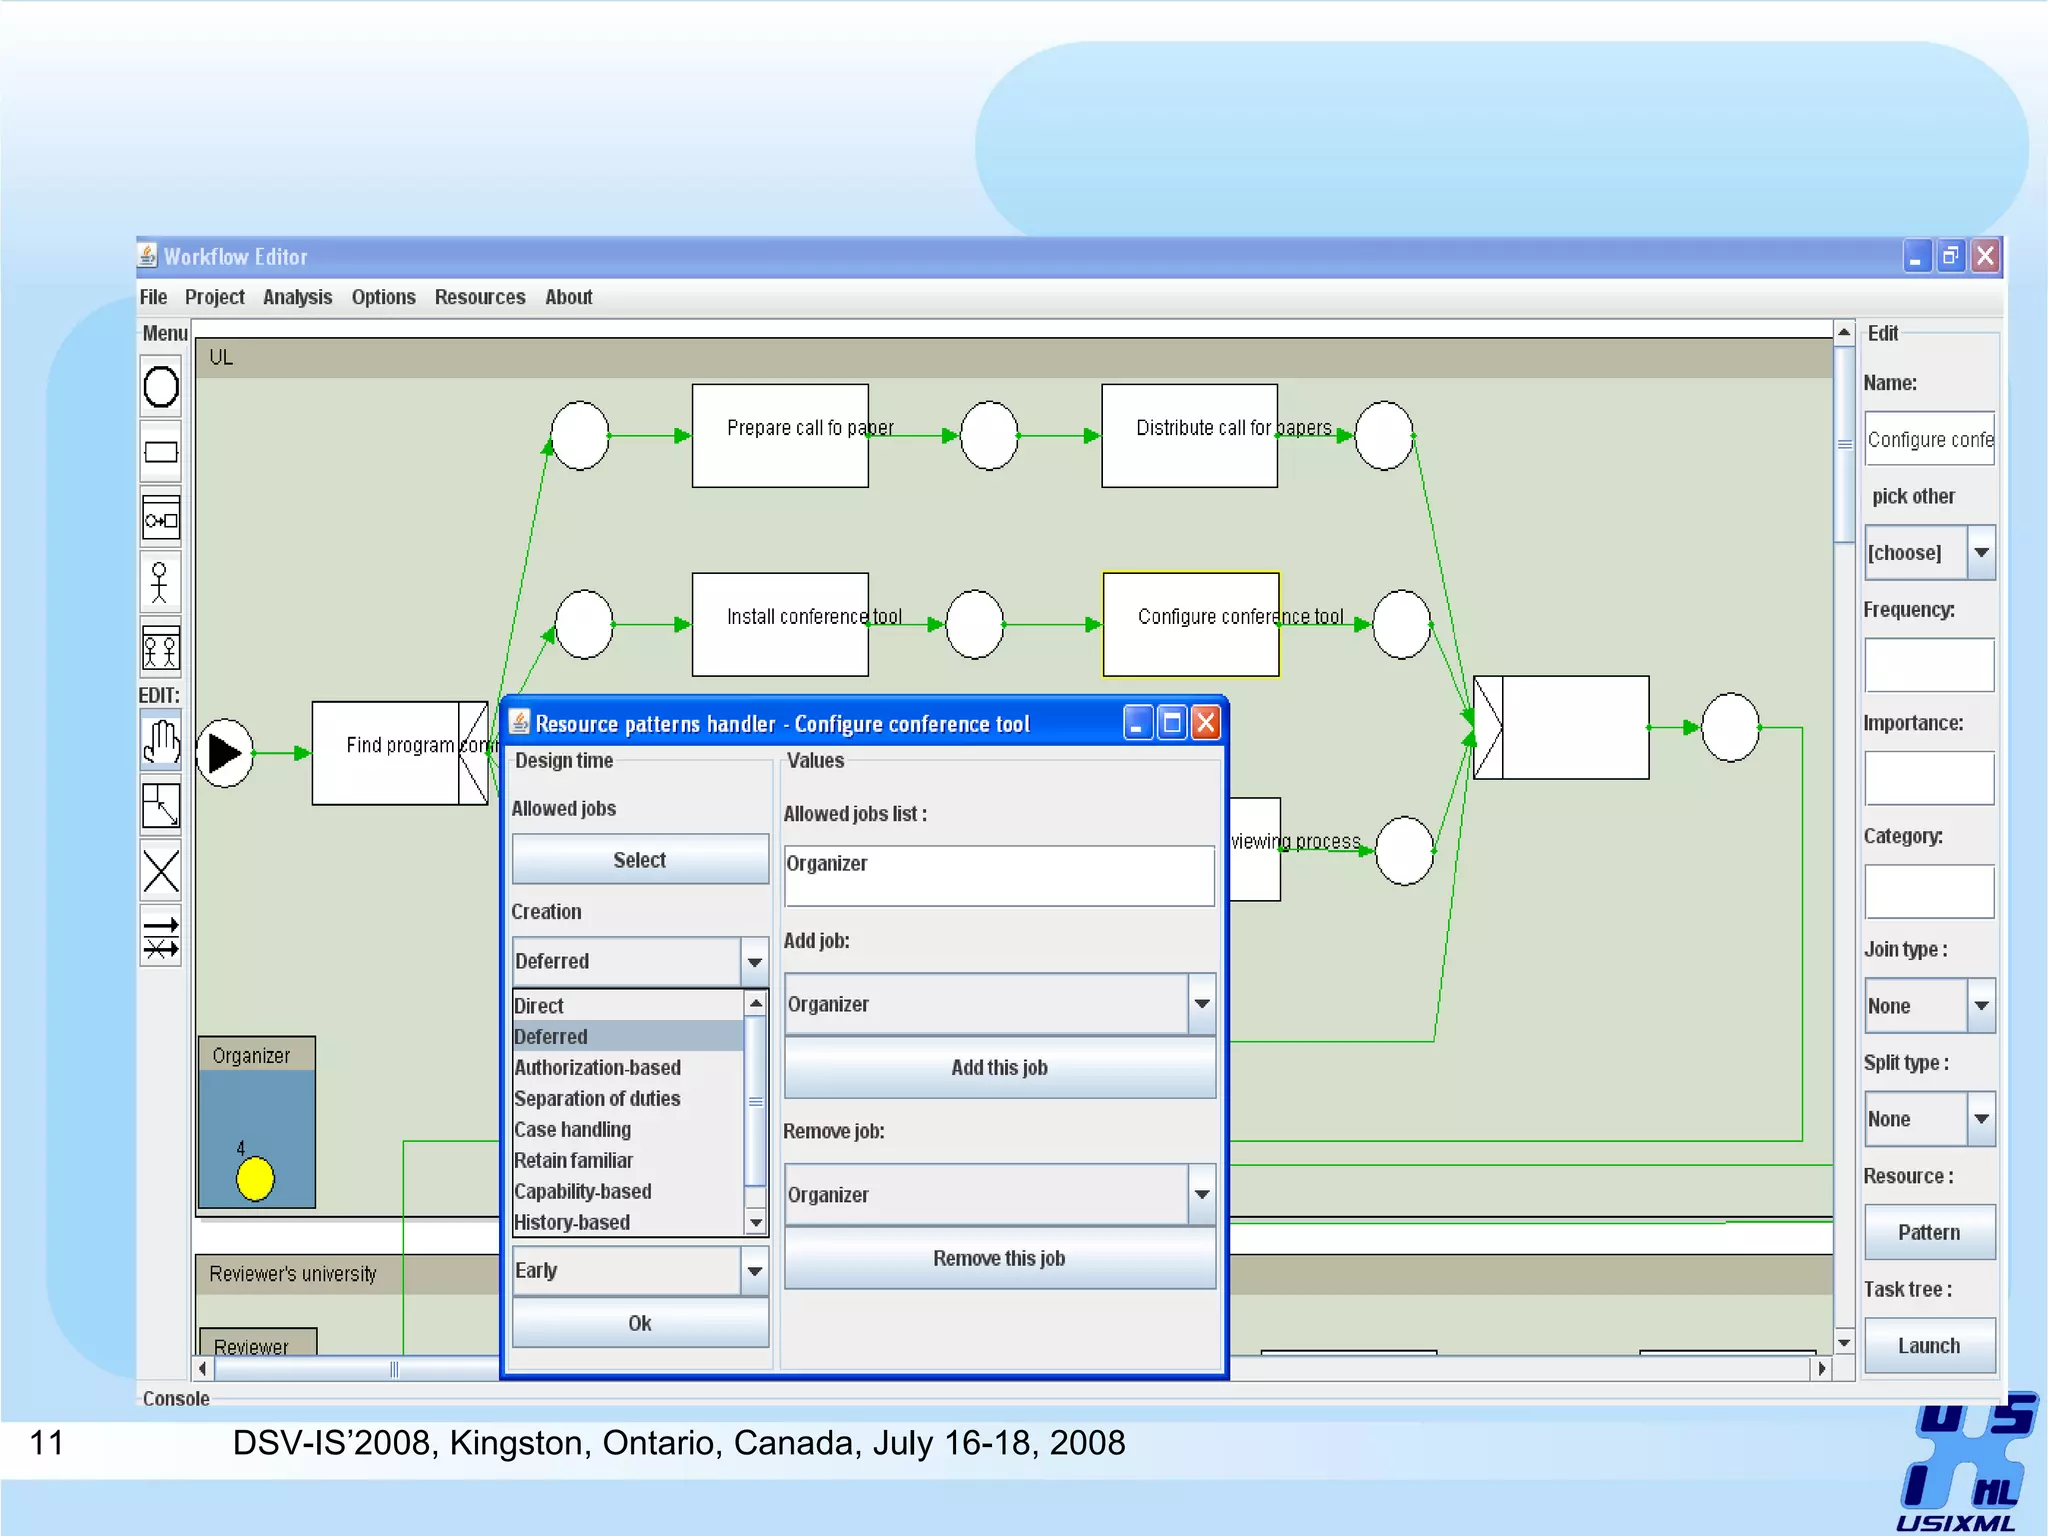The image size is (2048, 1536).
Task: Click the yellow token in Organizer box
Action: (255, 1179)
